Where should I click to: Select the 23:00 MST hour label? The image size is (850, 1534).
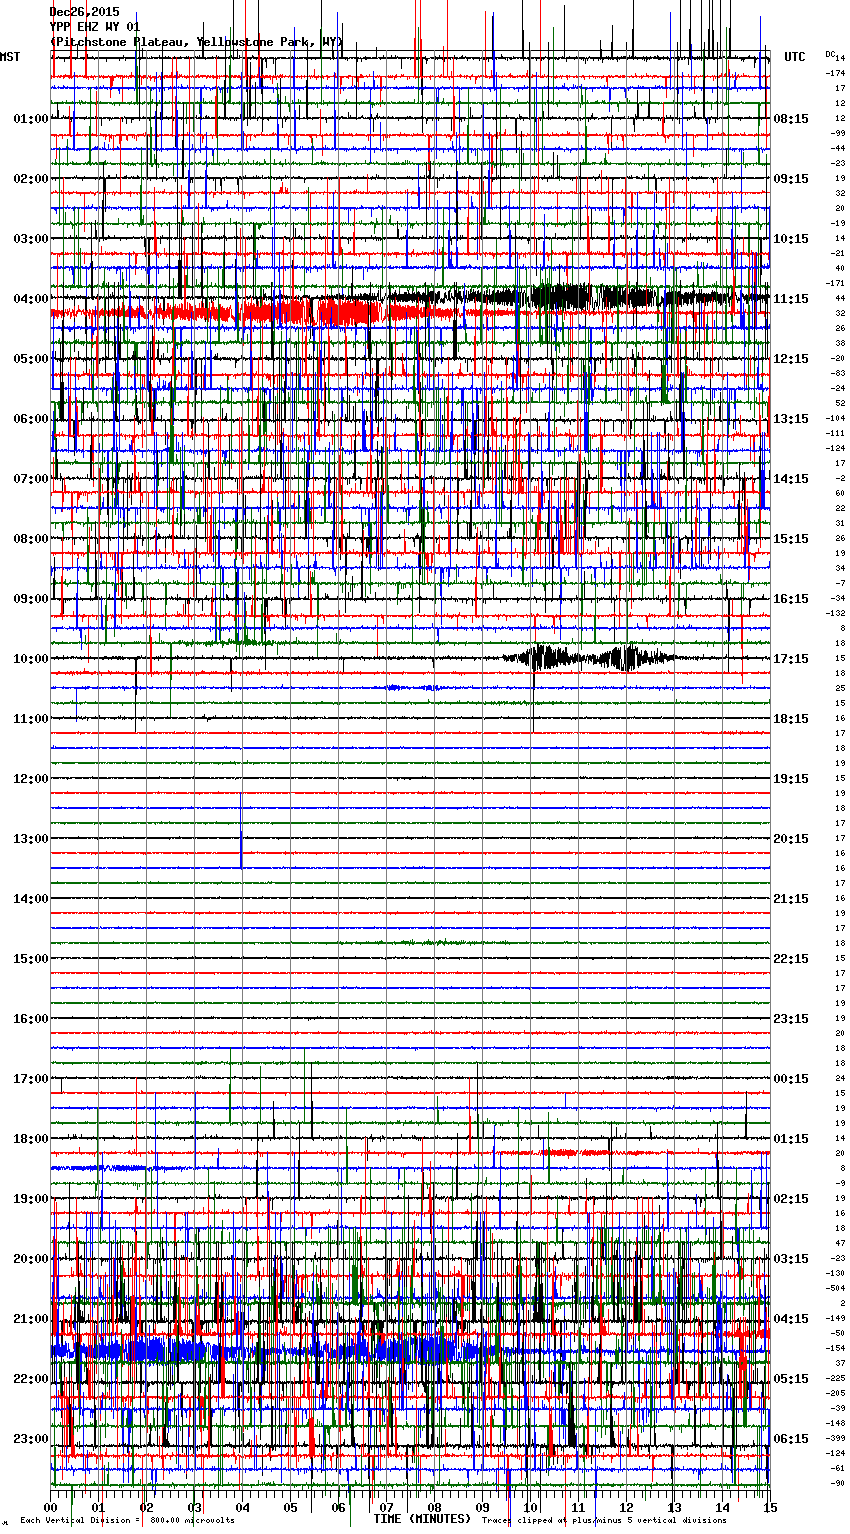pos(31,1439)
